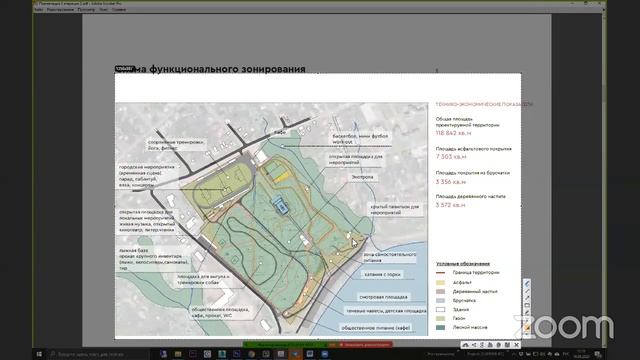Click the 'функционального зонирования' heading

tap(227, 69)
